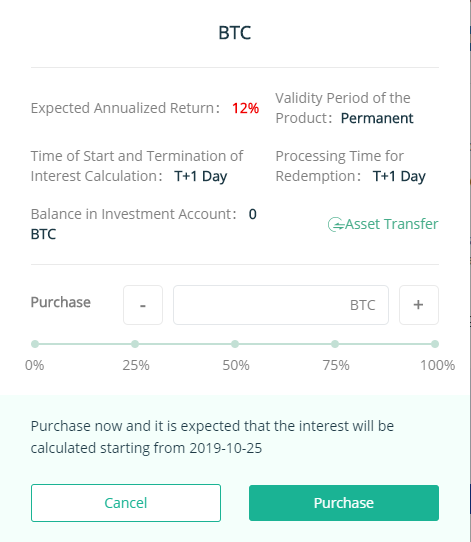The height and width of the screenshot is (542, 471).
Task: Set slider to the 0% dot
Action: click(35, 344)
